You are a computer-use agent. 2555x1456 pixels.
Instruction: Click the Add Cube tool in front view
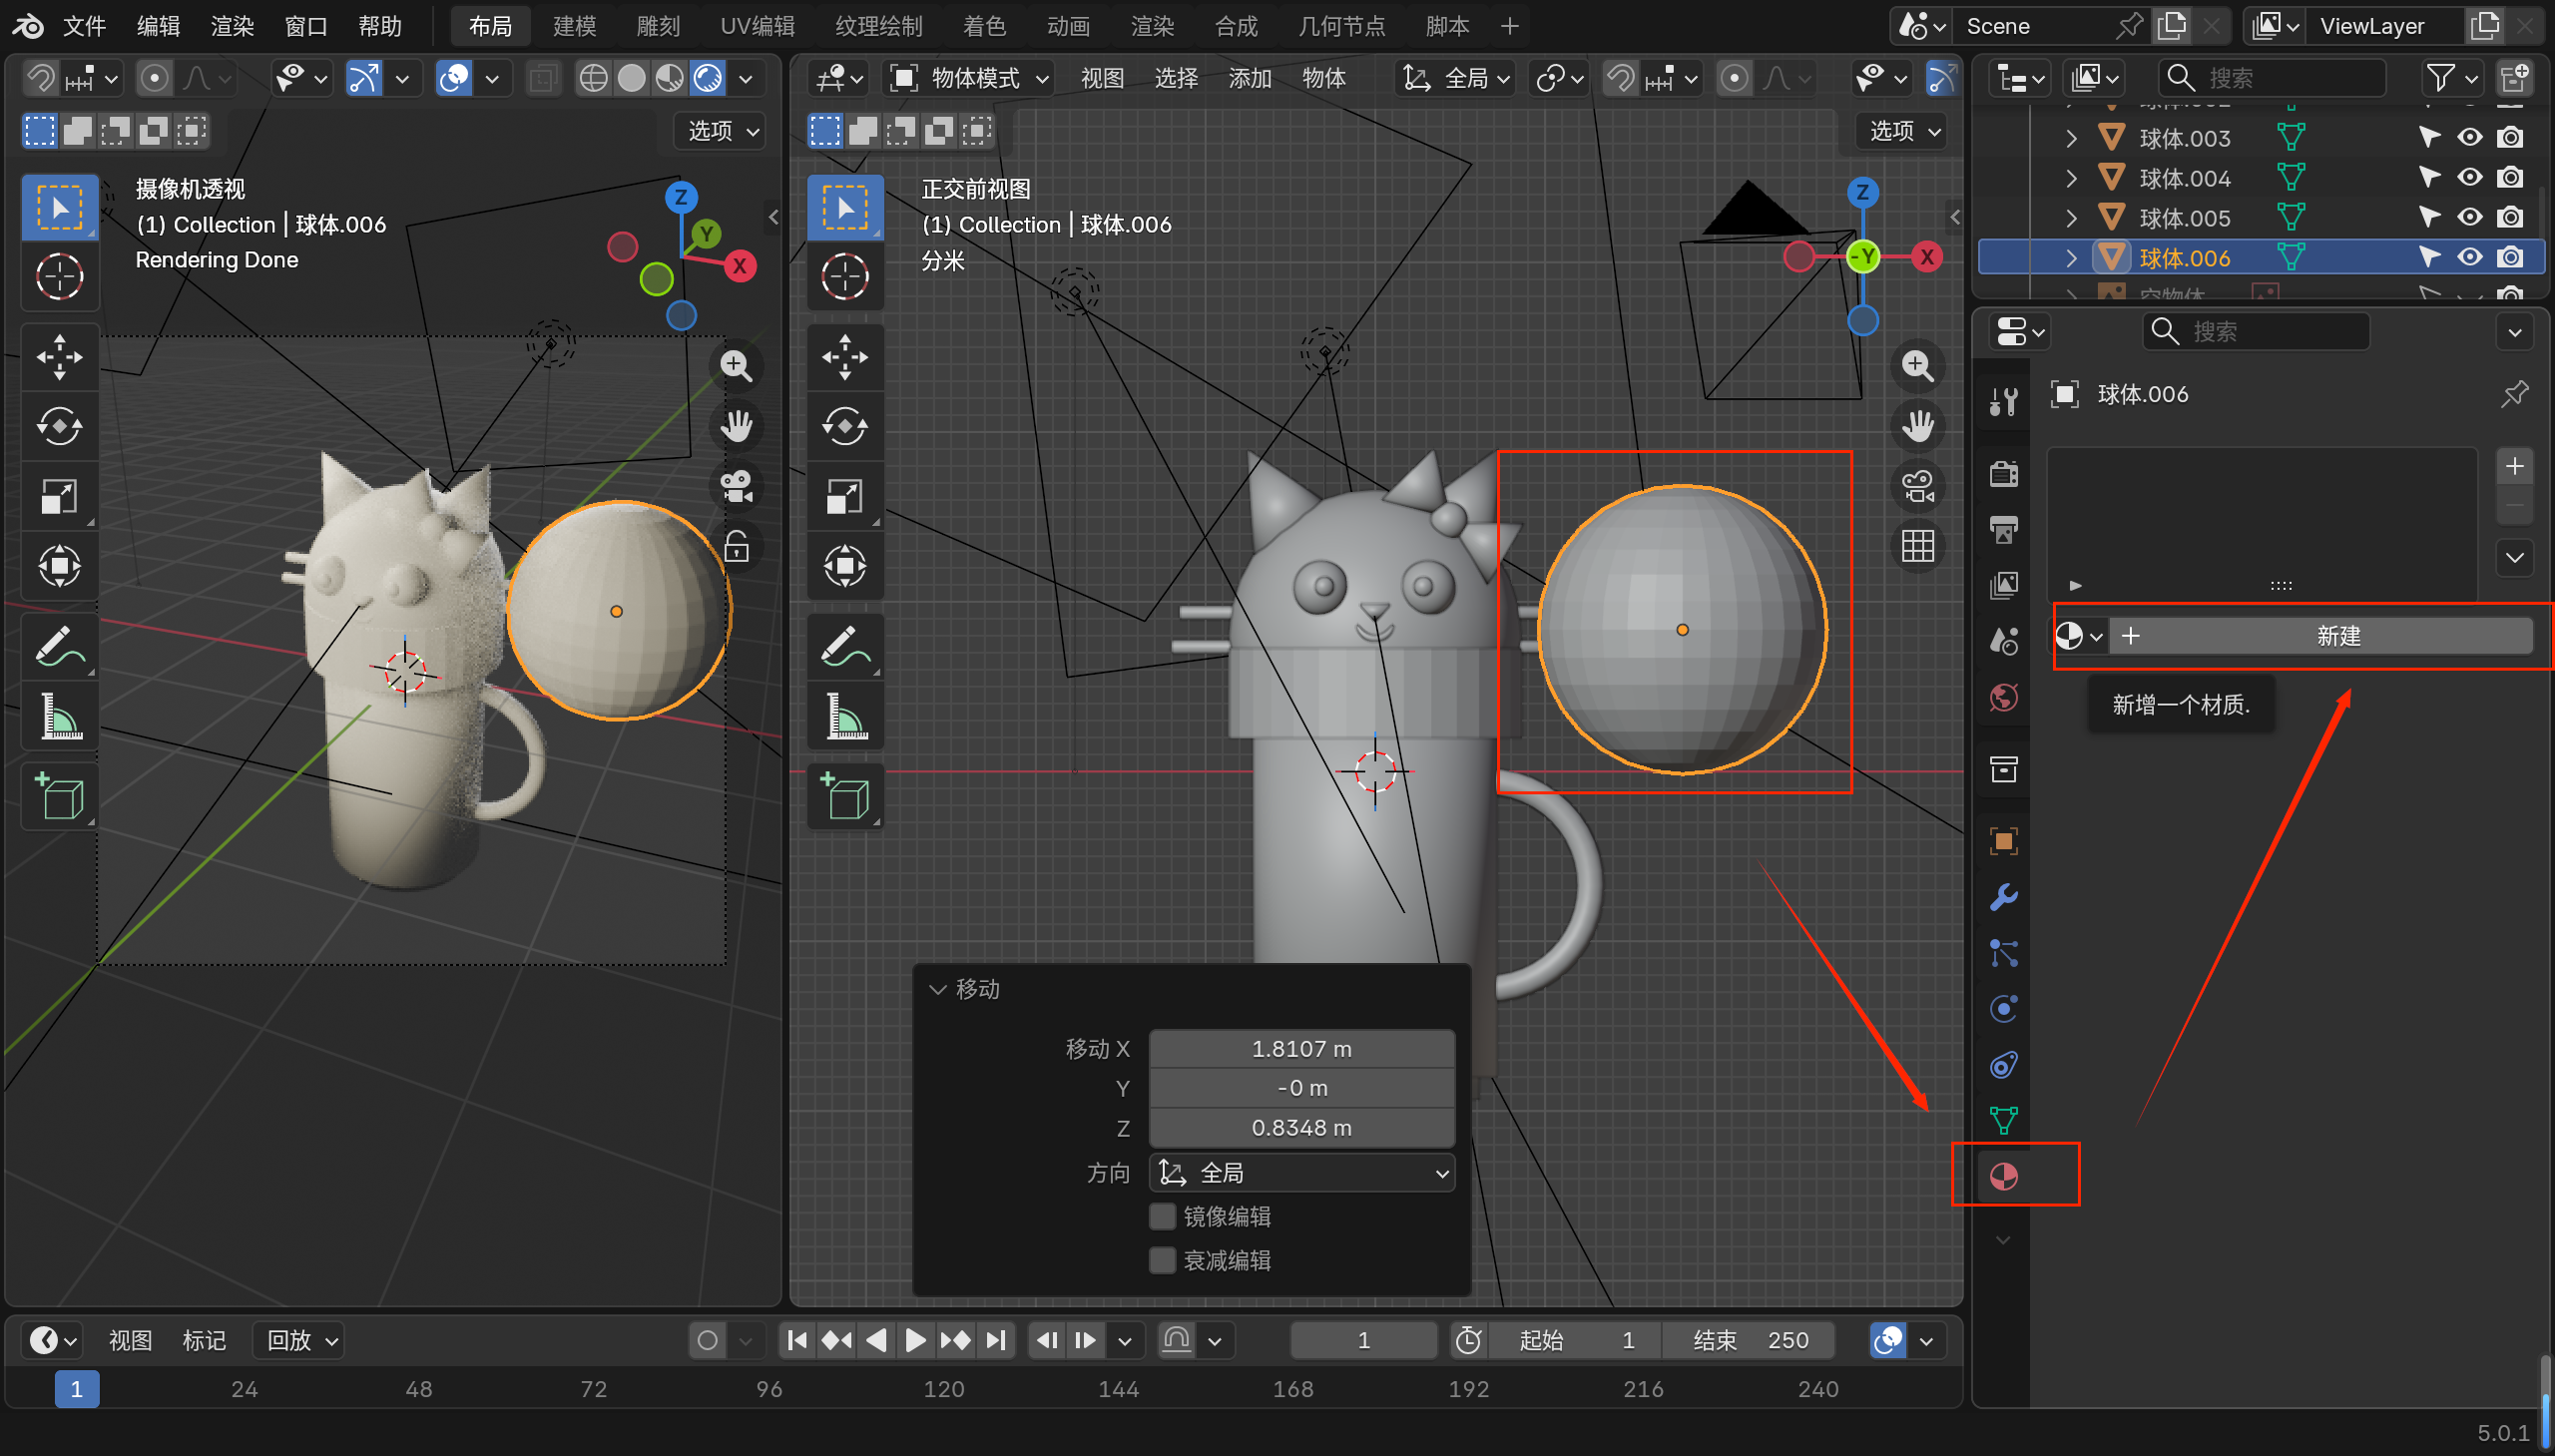pos(845,797)
